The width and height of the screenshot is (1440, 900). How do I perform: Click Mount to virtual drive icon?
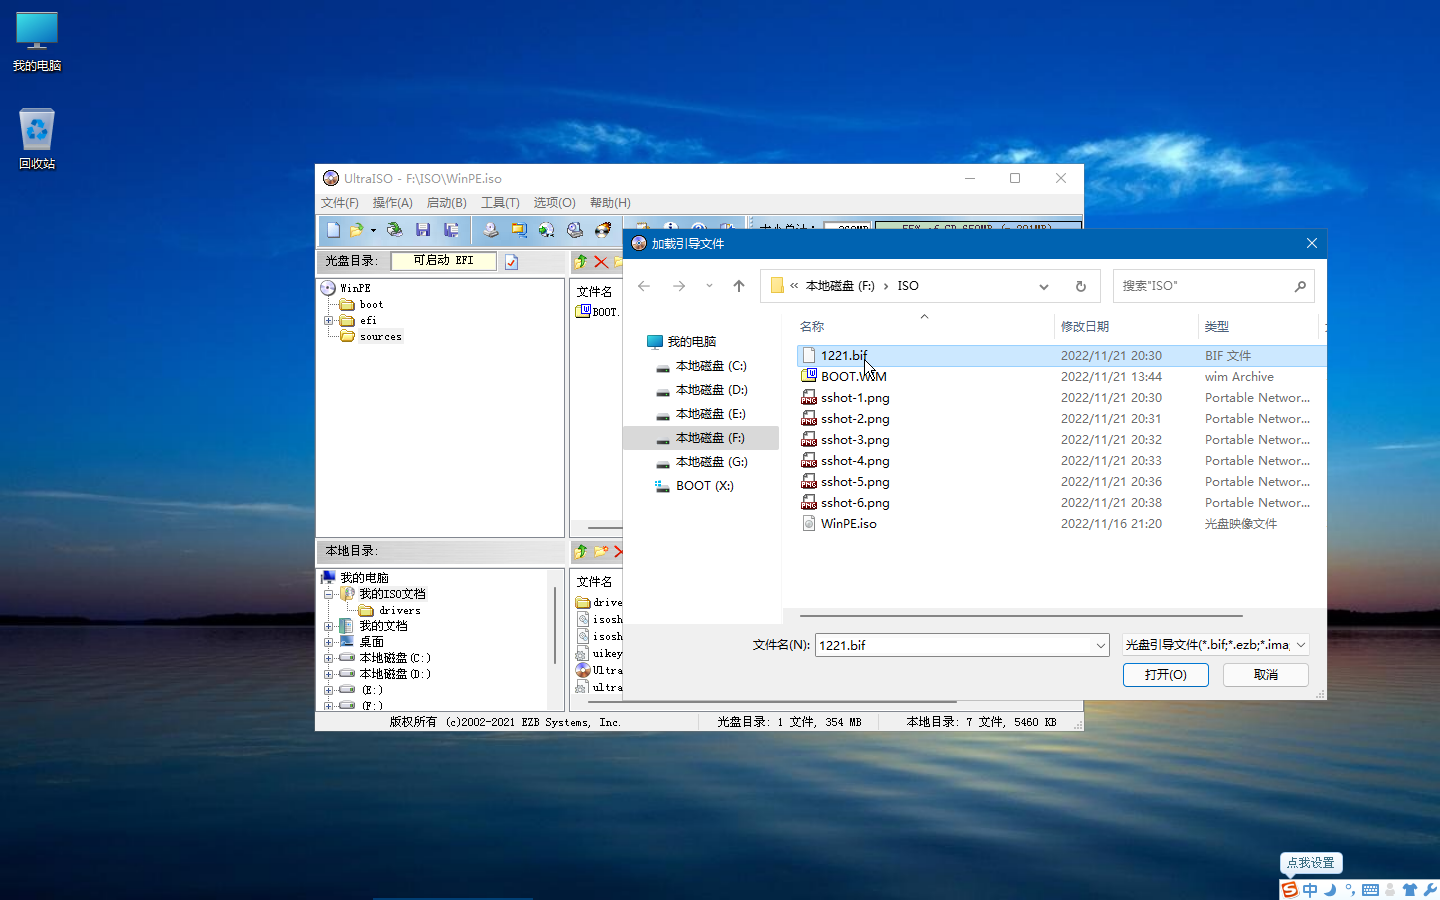click(x=574, y=230)
